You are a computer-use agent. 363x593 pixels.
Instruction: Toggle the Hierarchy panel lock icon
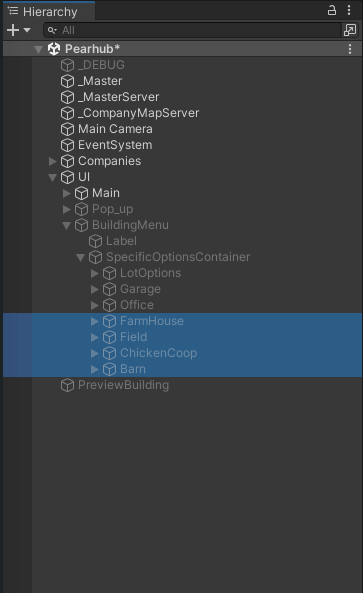(x=332, y=10)
